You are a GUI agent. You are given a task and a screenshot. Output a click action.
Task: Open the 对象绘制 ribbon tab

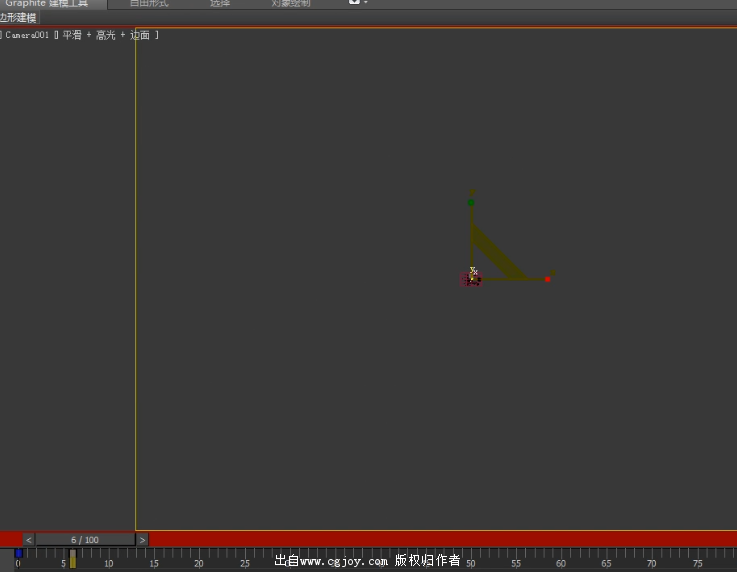pos(290,4)
